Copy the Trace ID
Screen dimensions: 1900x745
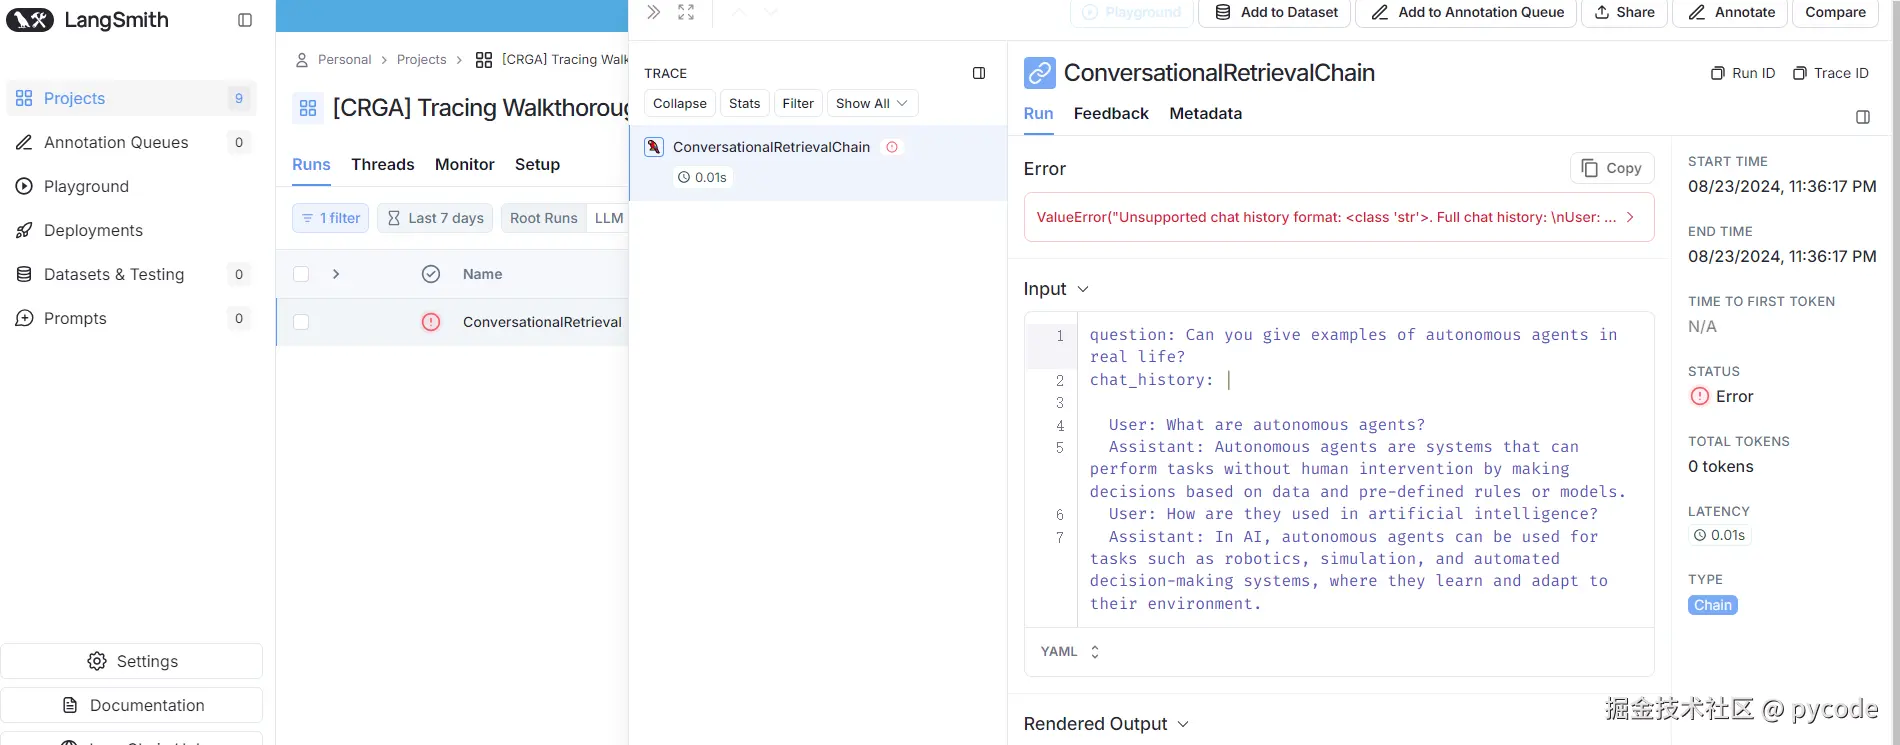(x=1831, y=73)
